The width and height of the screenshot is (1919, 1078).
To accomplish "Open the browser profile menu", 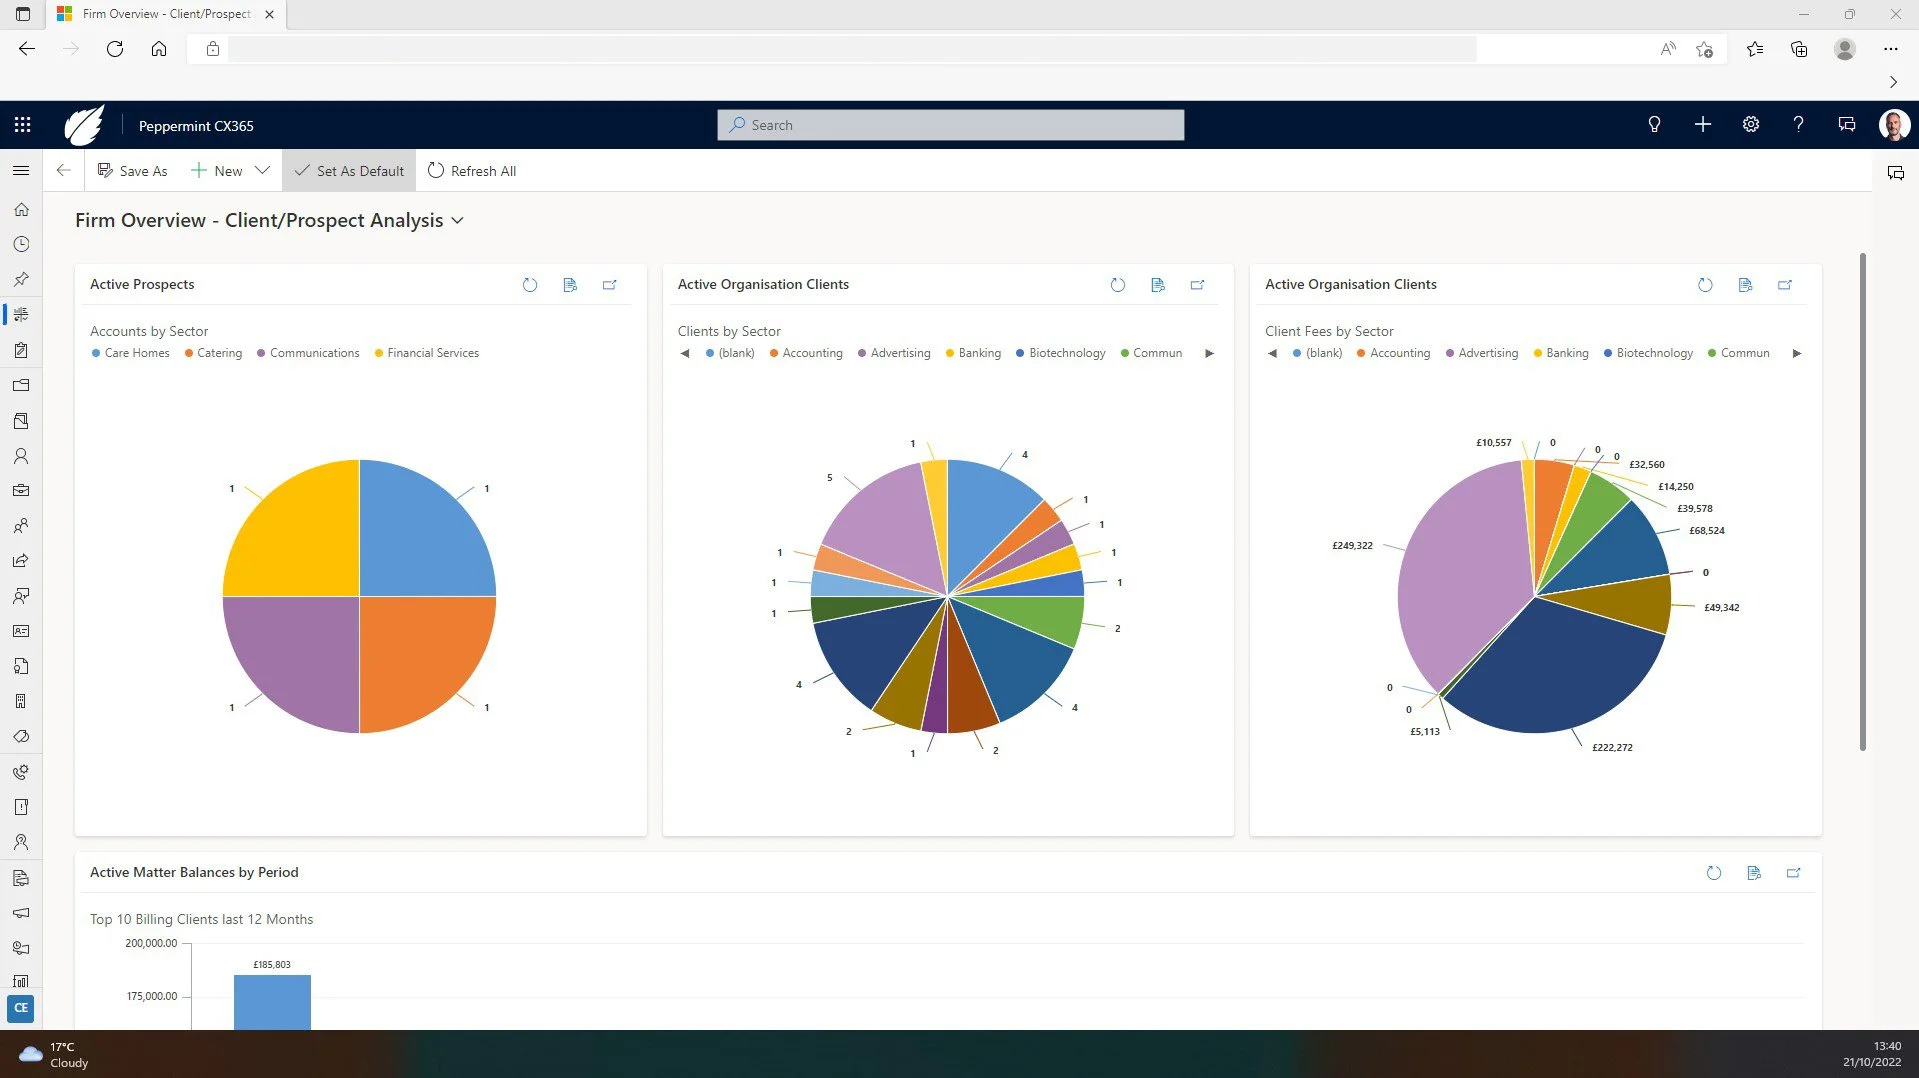I will 1844,48.
